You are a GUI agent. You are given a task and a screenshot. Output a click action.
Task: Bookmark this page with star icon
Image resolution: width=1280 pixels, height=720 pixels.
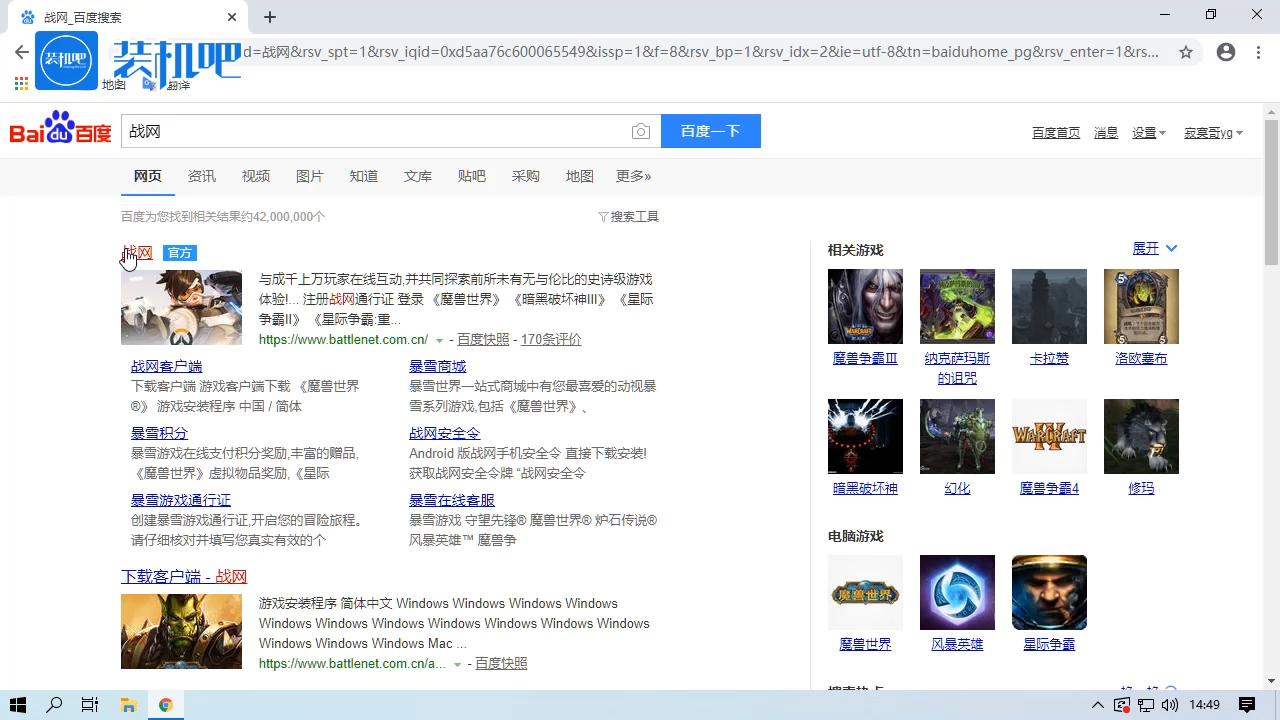click(x=1186, y=52)
